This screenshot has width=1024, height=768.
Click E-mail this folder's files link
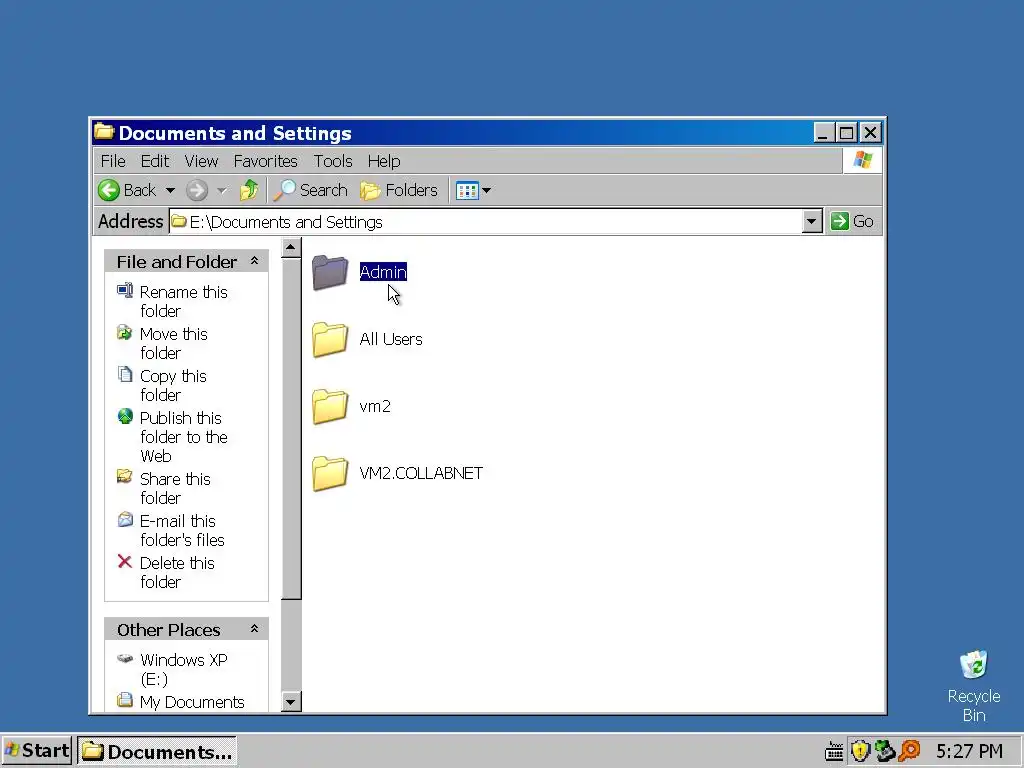182,530
